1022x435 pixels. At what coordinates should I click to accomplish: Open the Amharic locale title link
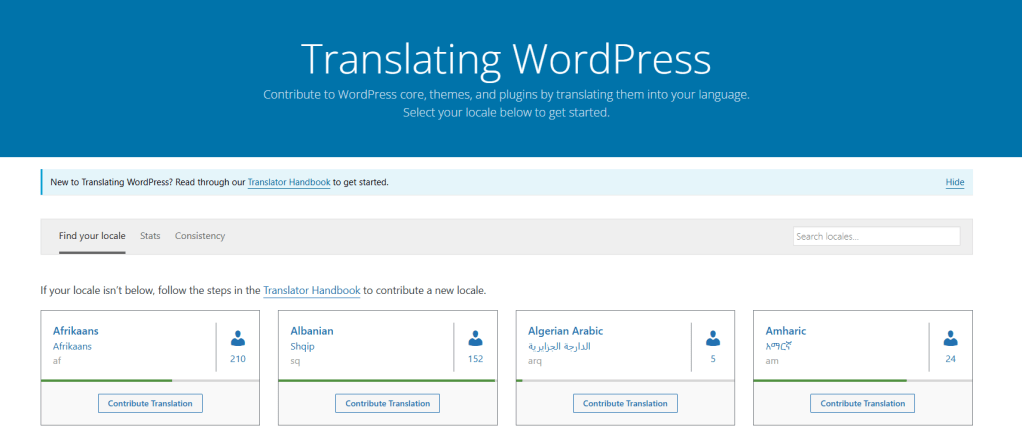click(x=786, y=331)
